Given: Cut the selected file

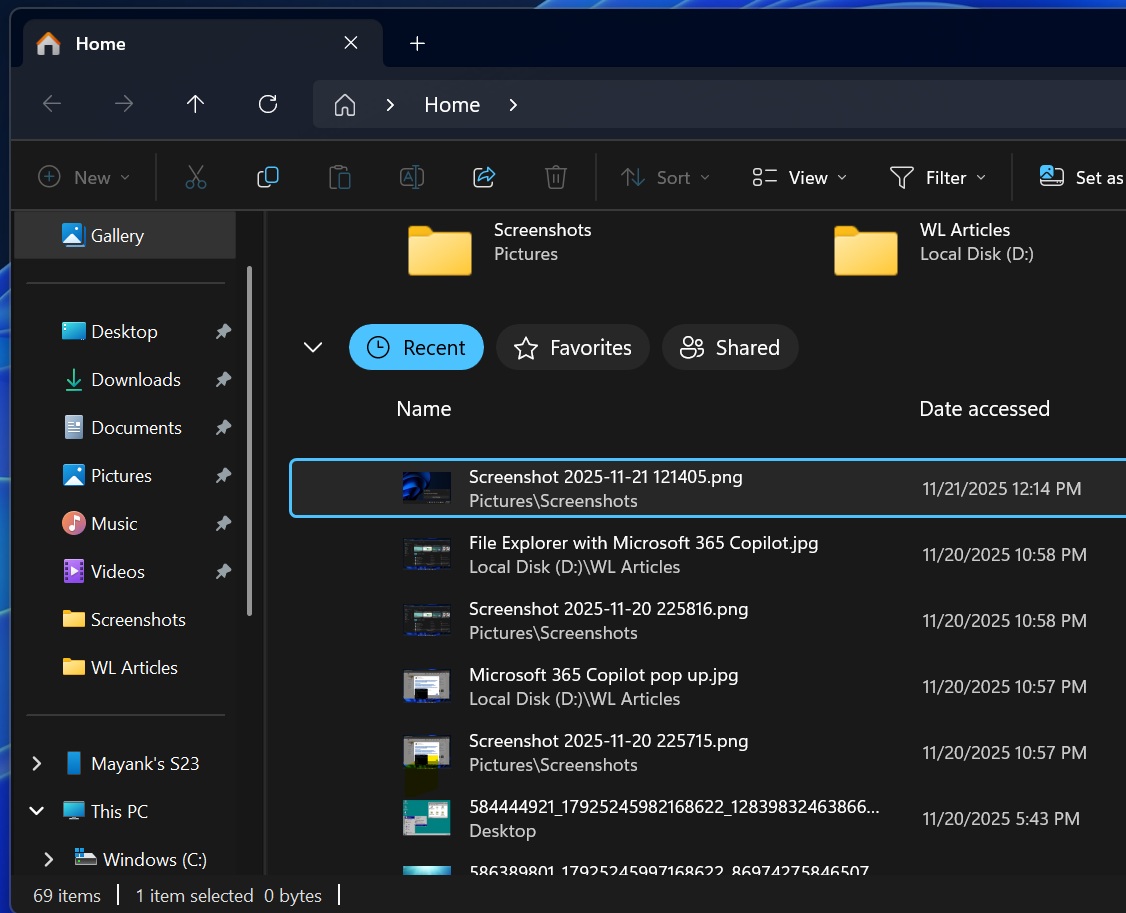Looking at the screenshot, I should (x=195, y=177).
